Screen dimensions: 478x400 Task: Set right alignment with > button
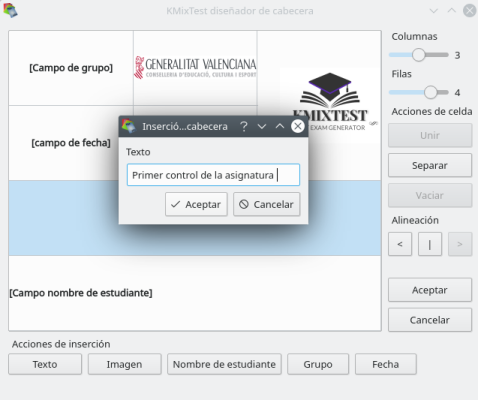[x=460, y=244]
